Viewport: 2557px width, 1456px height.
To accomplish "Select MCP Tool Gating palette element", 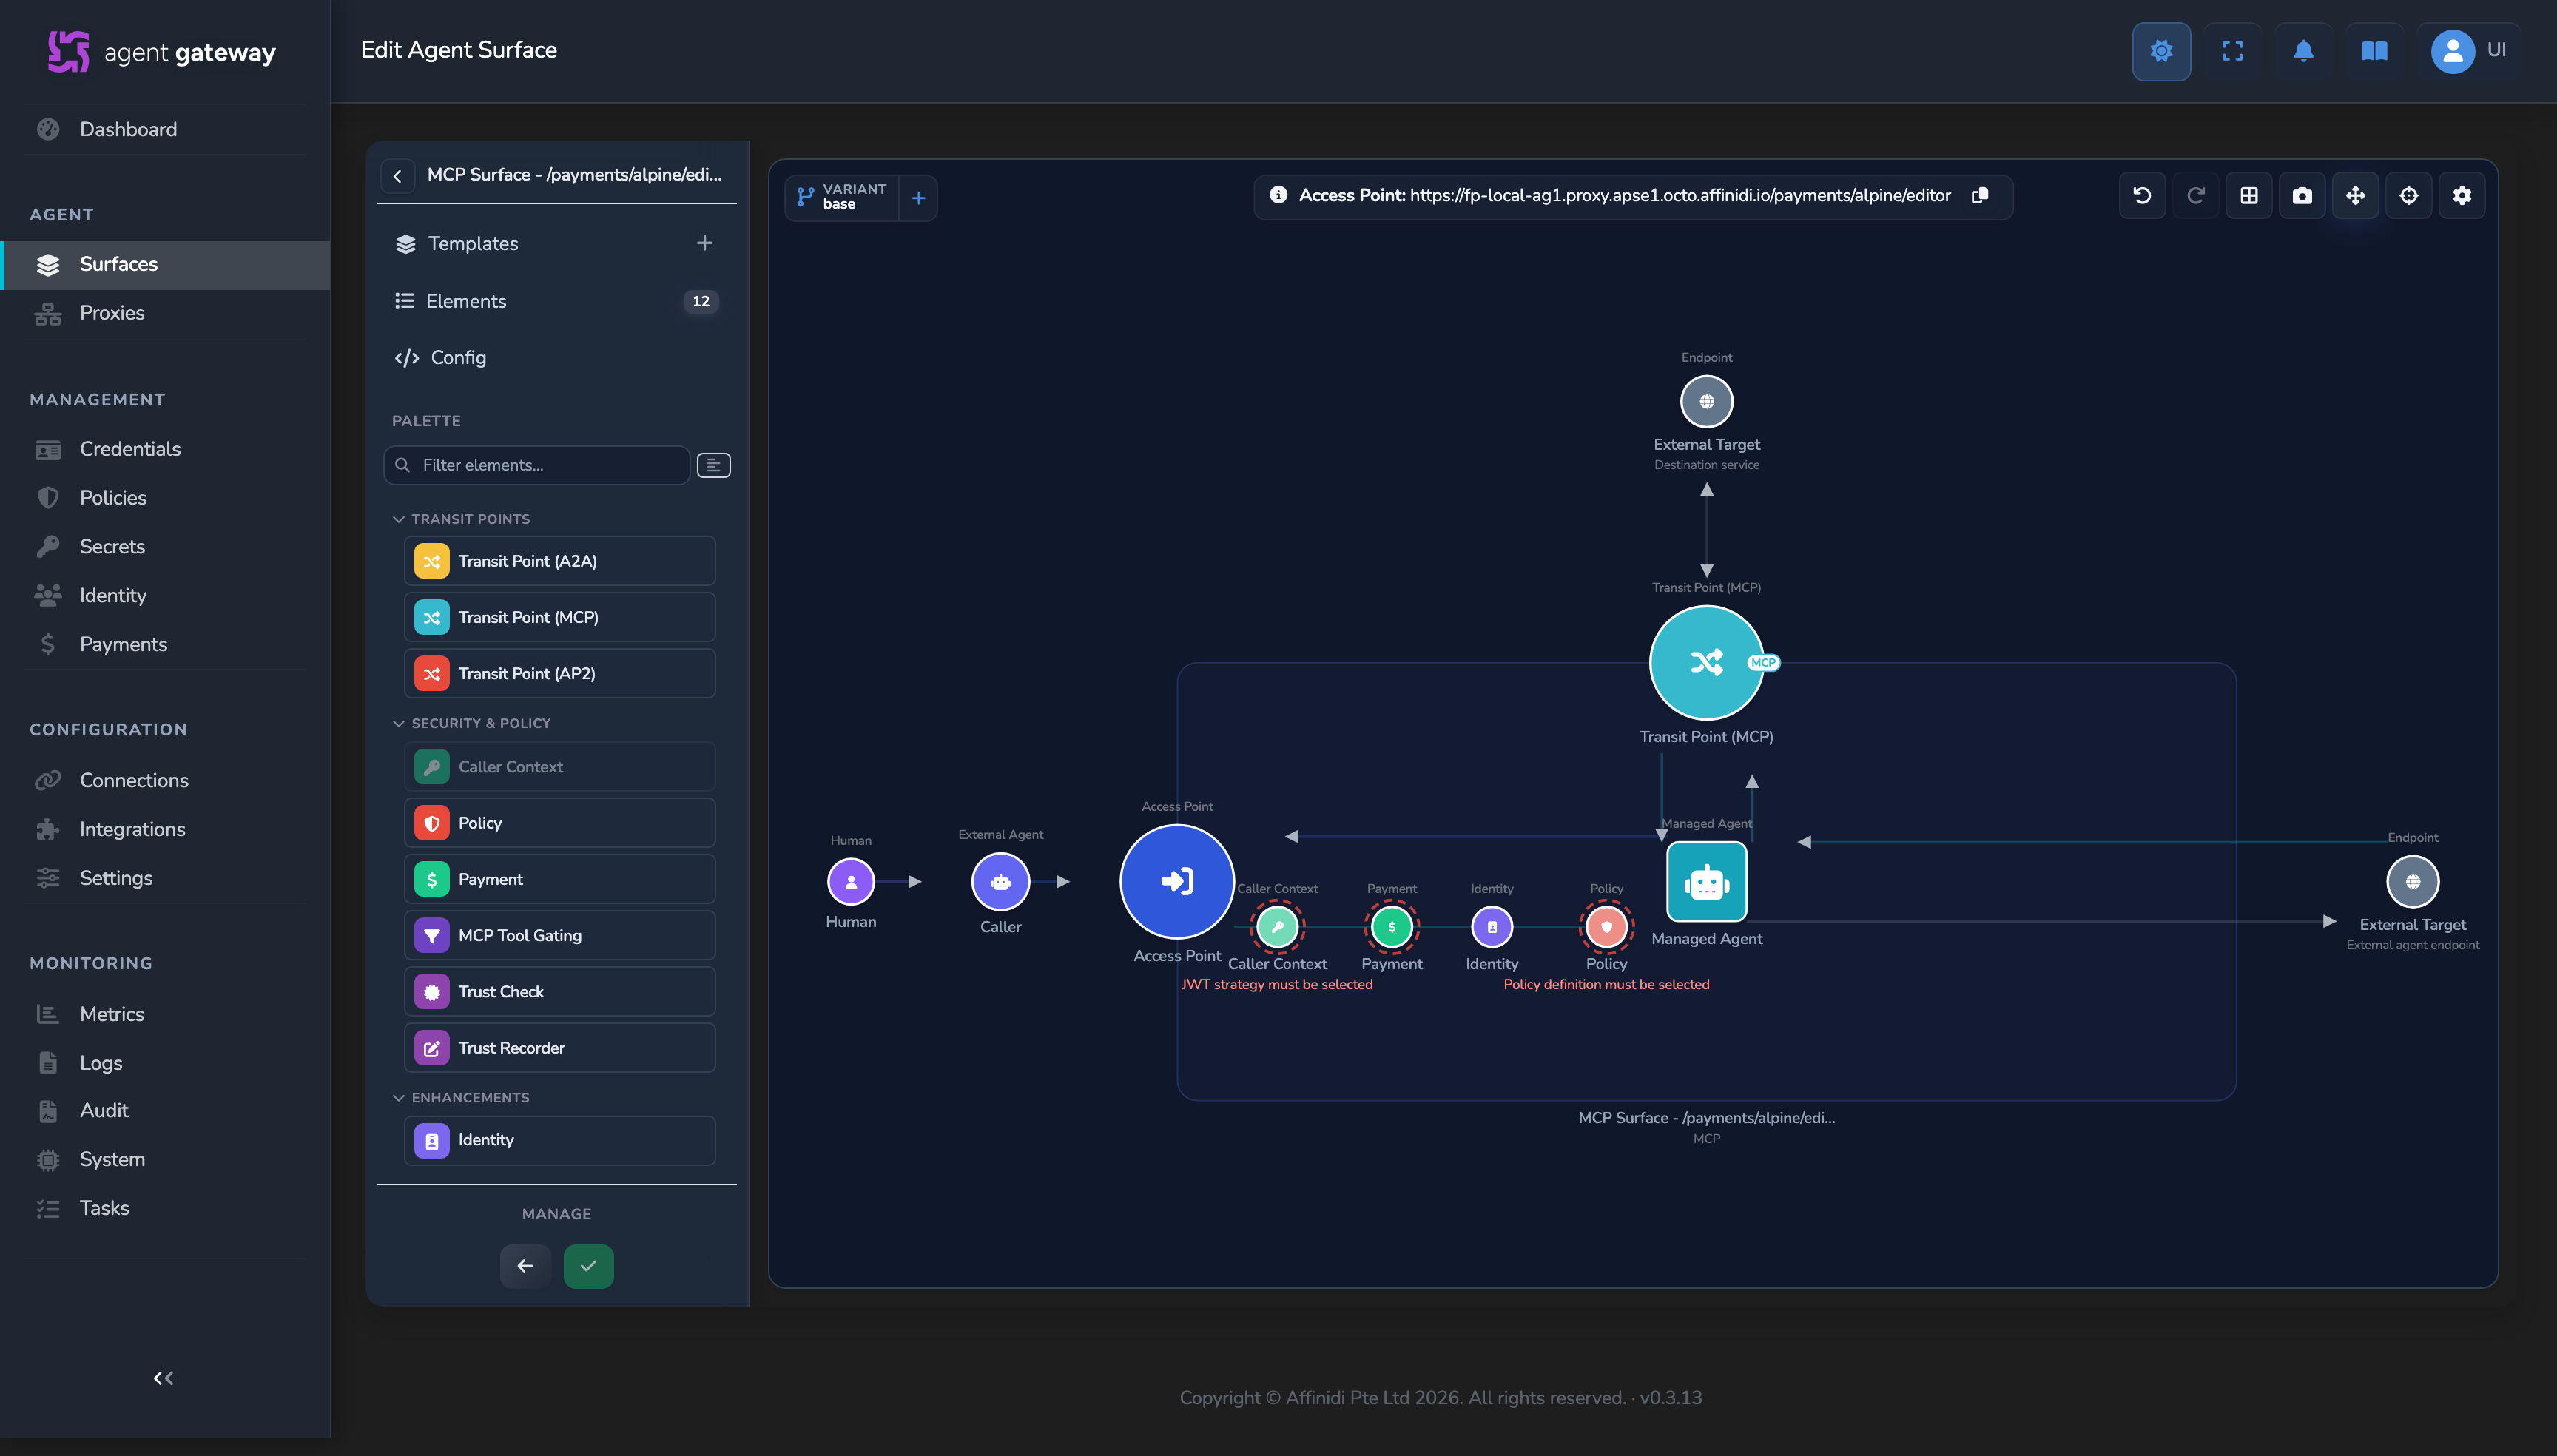I will 560,935.
